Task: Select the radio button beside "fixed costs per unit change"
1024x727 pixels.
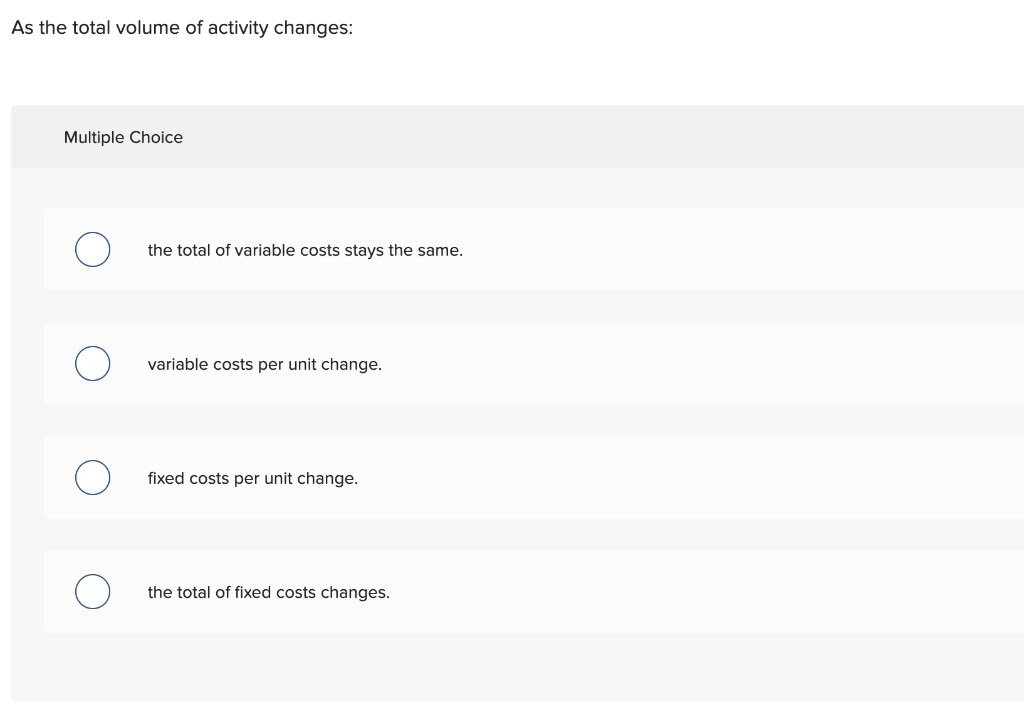Action: [x=92, y=477]
